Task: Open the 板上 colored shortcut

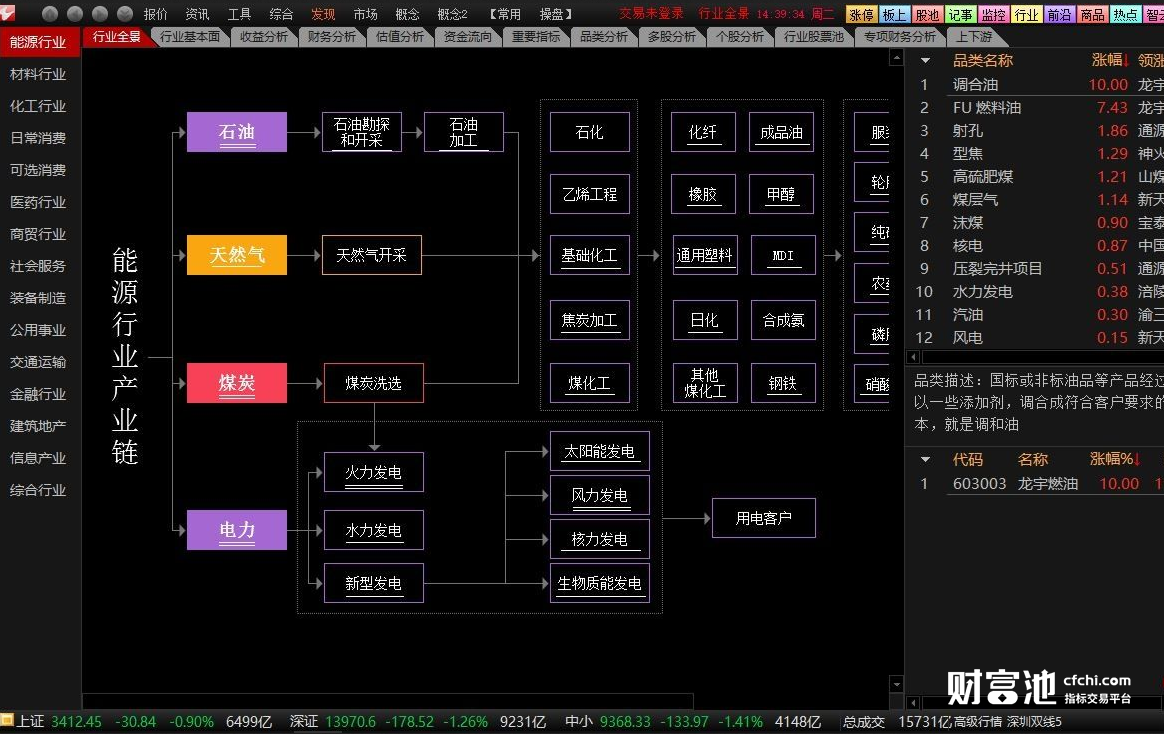Action: pos(894,14)
